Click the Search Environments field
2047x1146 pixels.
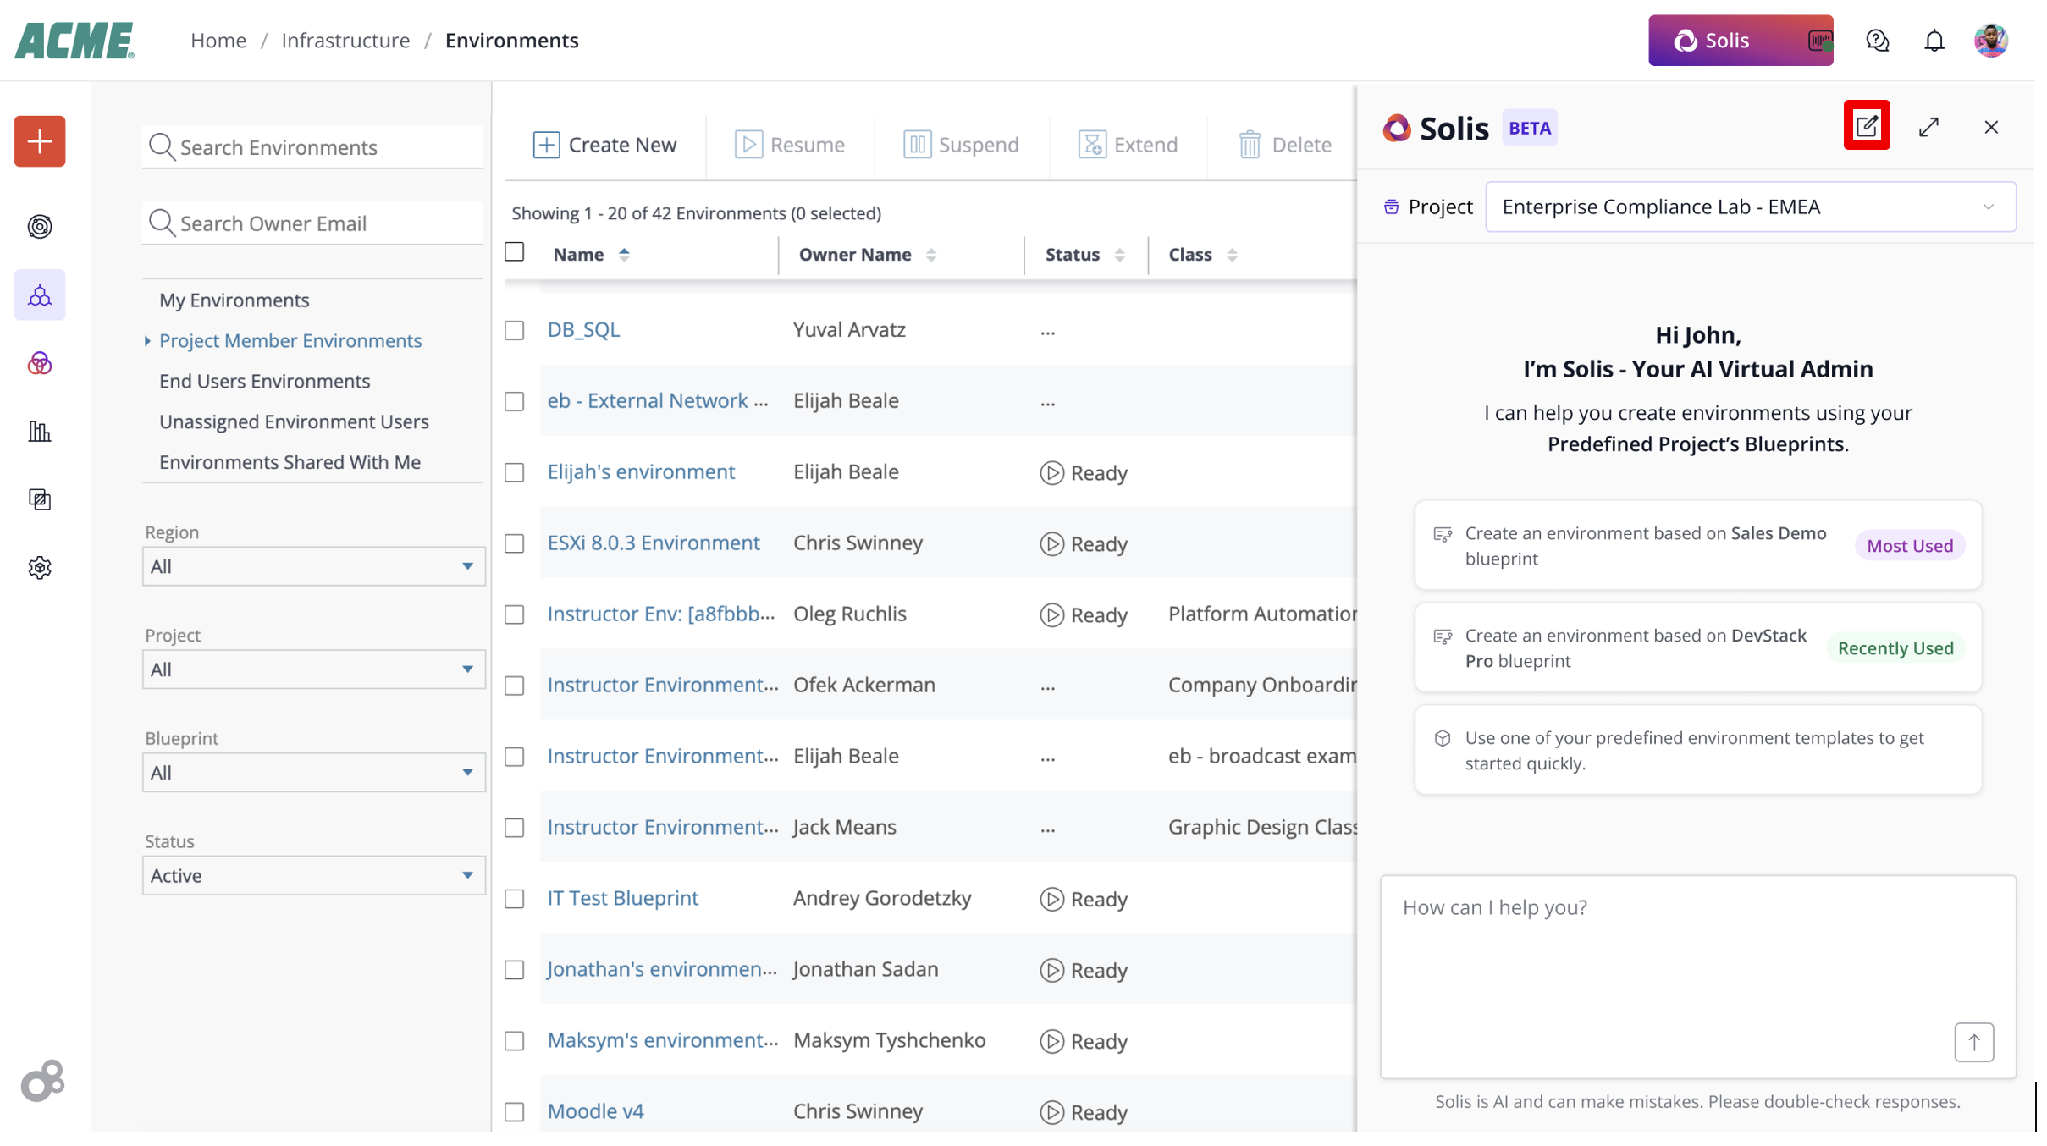coord(313,147)
